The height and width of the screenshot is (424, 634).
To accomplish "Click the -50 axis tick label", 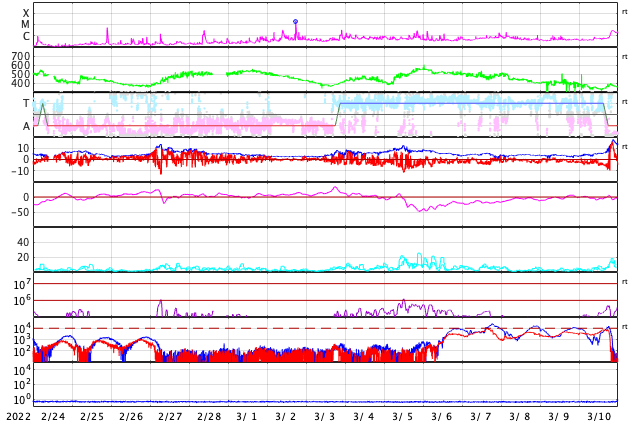I will (20, 212).
